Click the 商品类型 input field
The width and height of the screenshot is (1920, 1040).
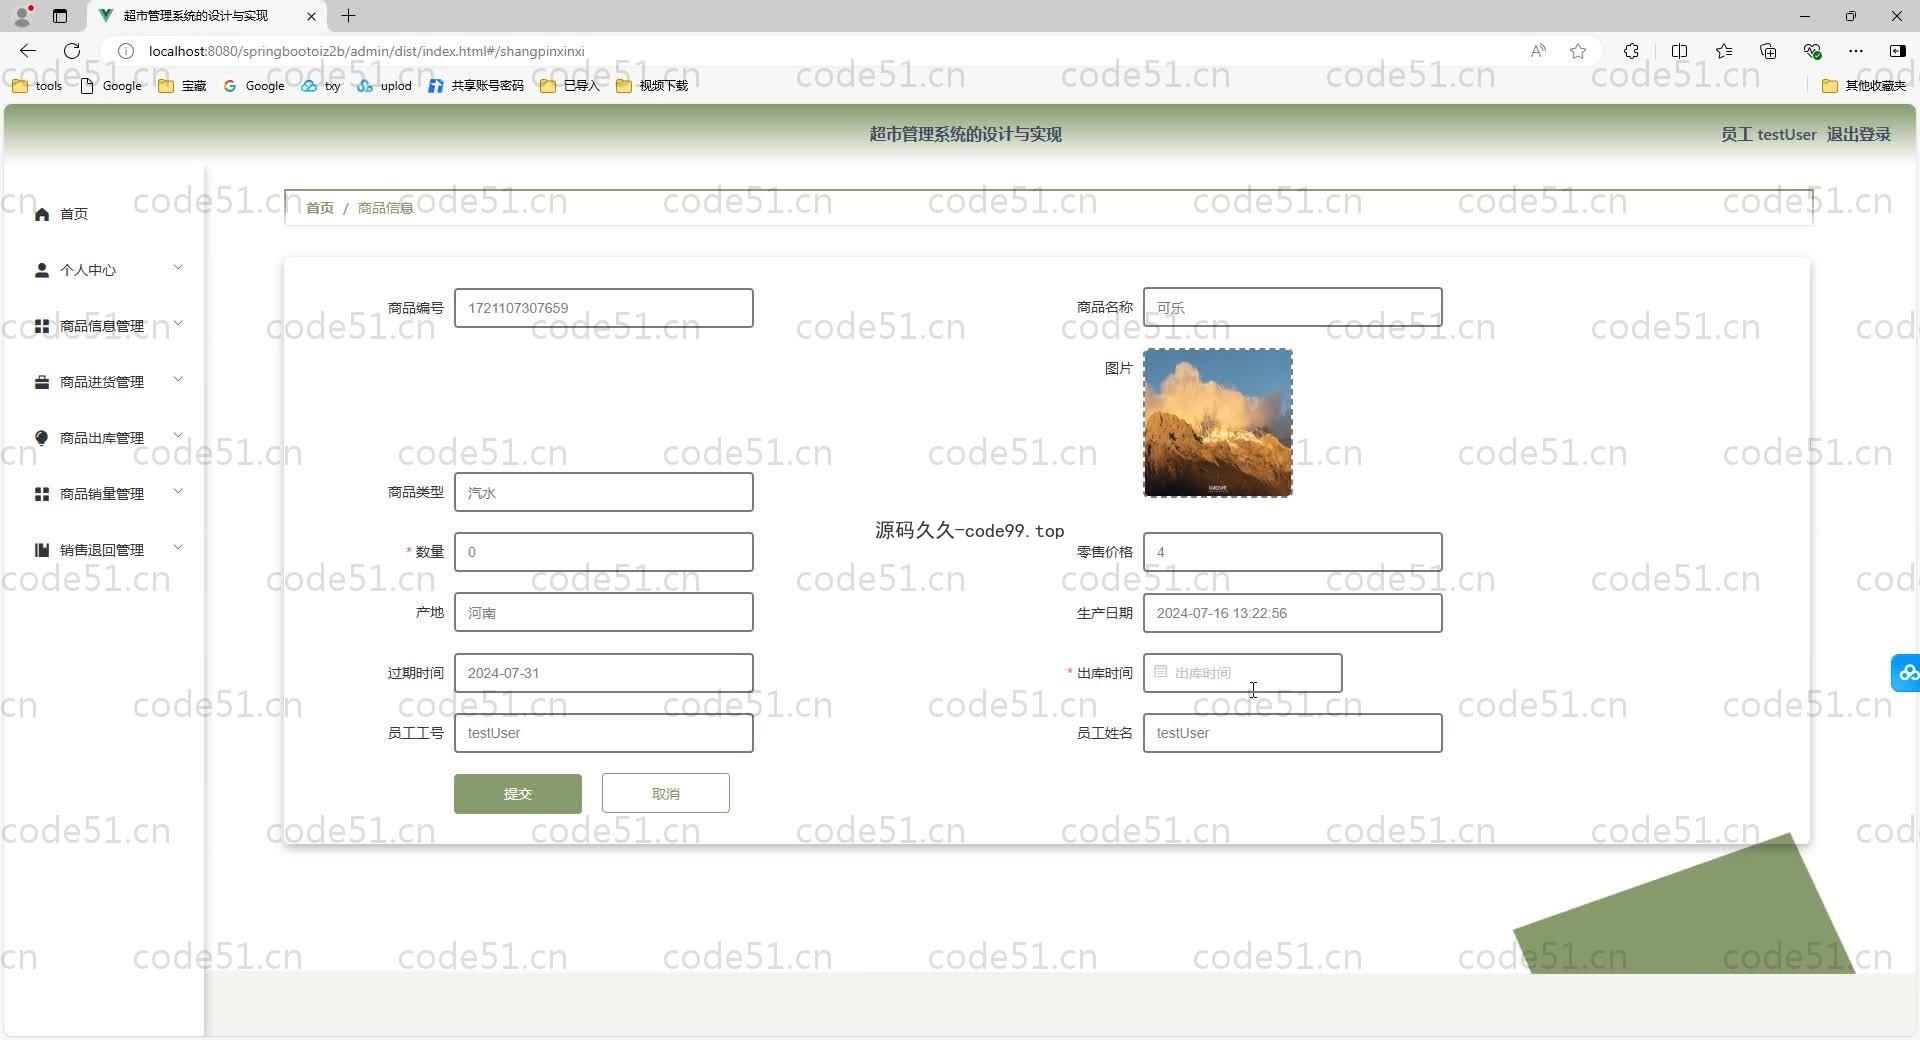coord(603,492)
